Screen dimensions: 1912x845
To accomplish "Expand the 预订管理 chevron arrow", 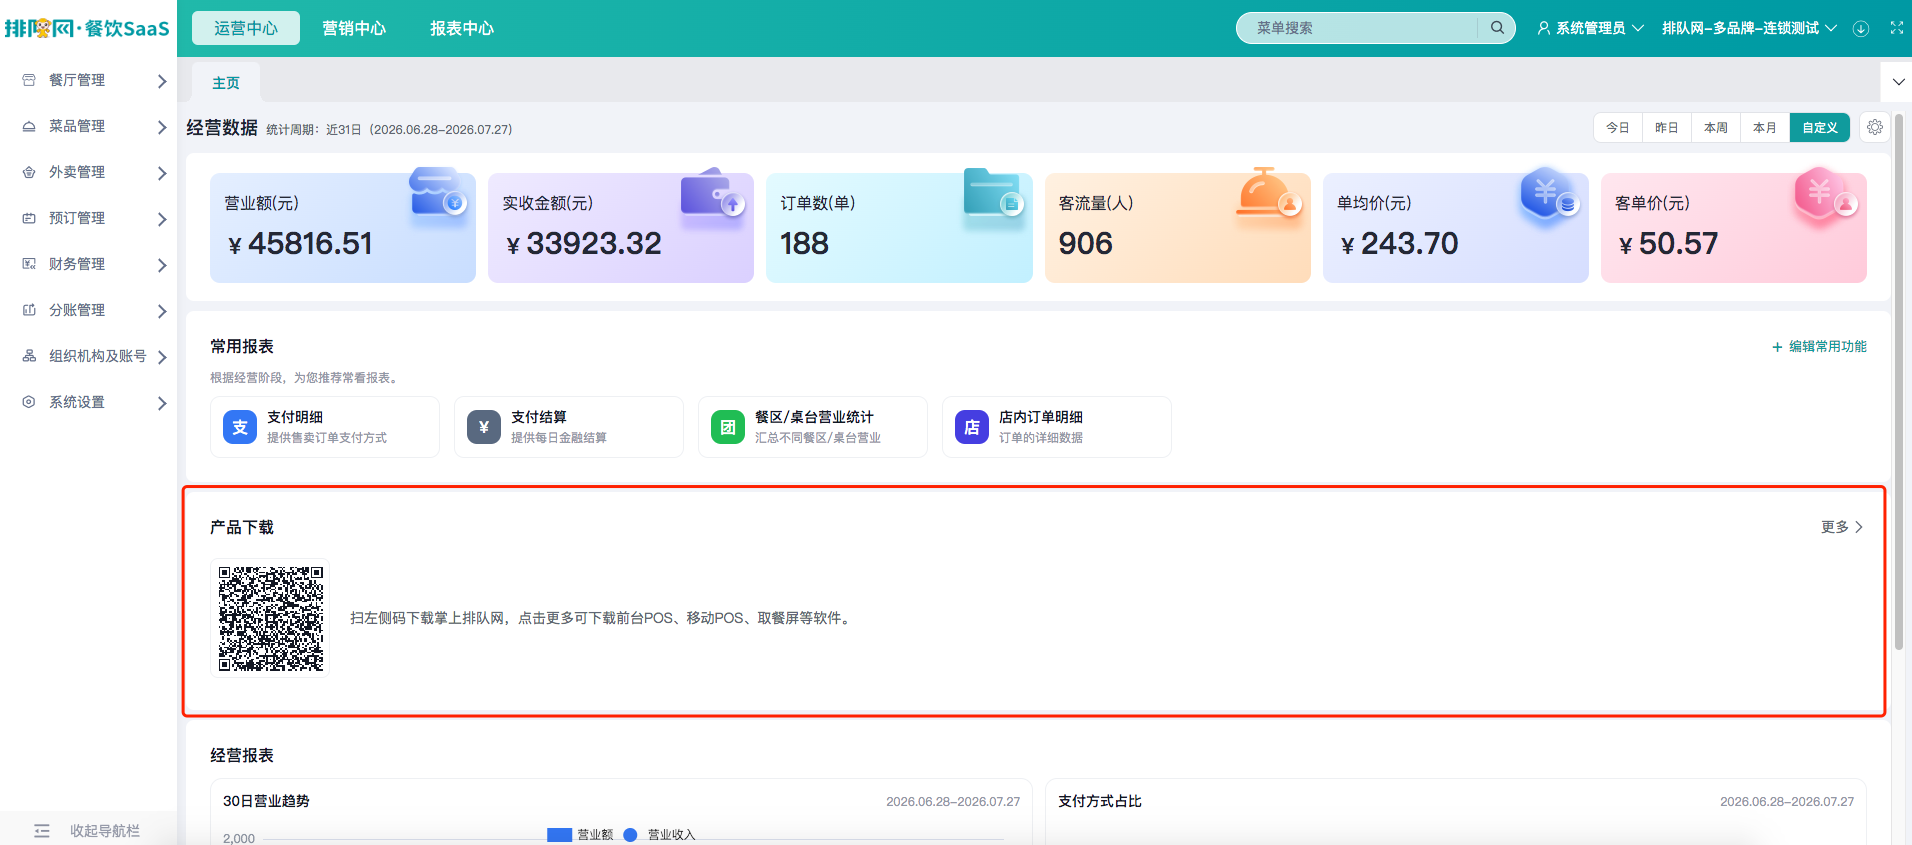I will tap(162, 219).
